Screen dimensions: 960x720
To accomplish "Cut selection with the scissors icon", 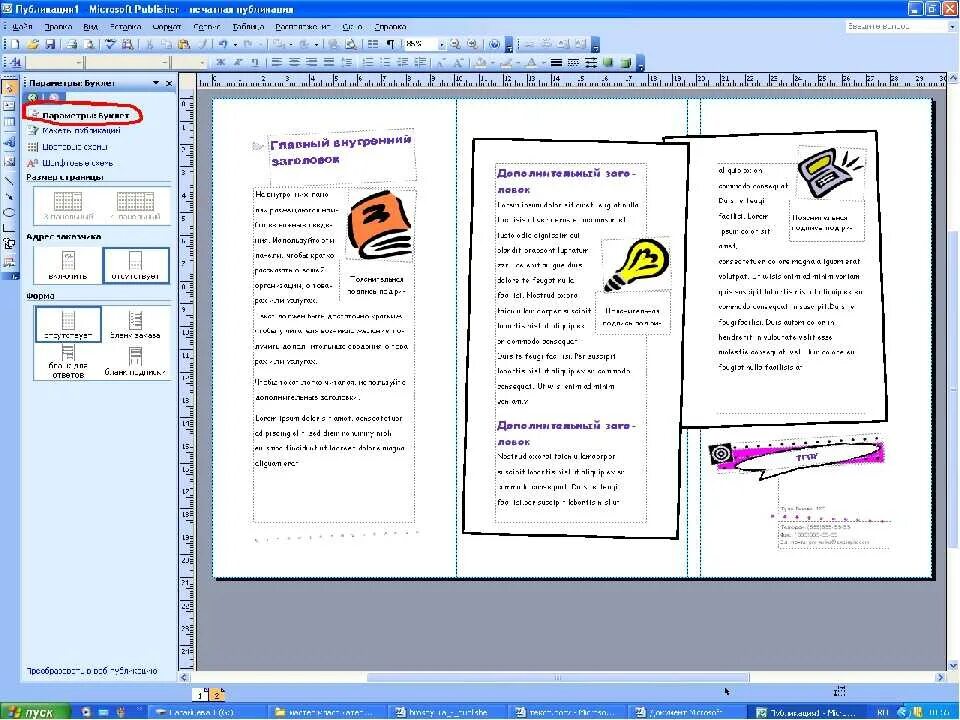I will coord(149,44).
